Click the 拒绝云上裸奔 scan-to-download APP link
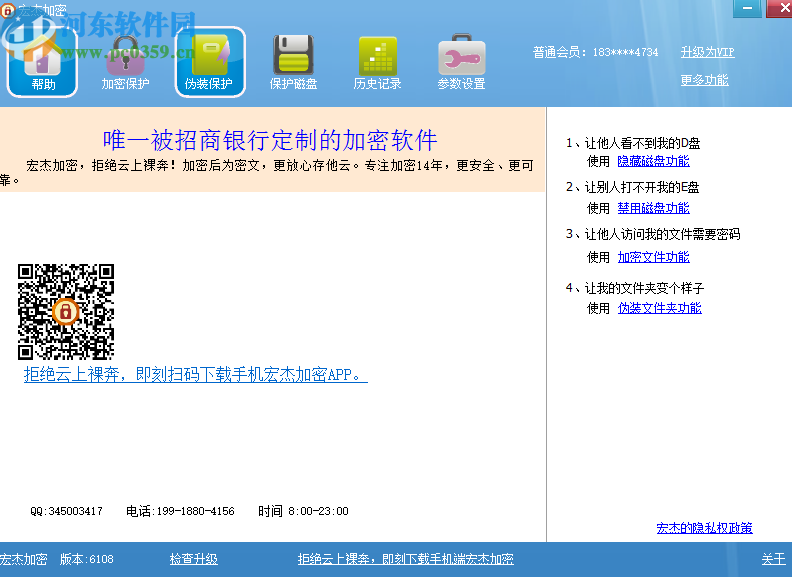Image resolution: width=792 pixels, height=577 pixels. click(195, 374)
